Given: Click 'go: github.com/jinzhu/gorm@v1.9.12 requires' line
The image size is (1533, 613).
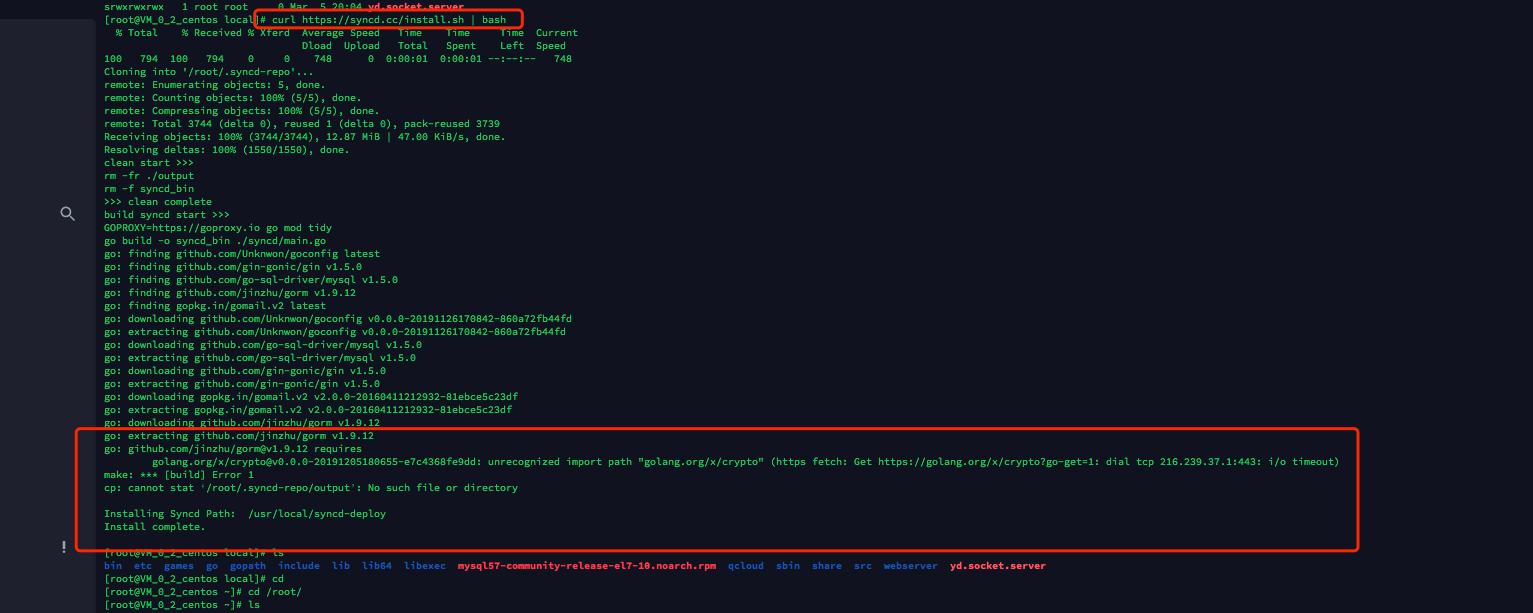Looking at the screenshot, I should pyautogui.click(x=233, y=449).
